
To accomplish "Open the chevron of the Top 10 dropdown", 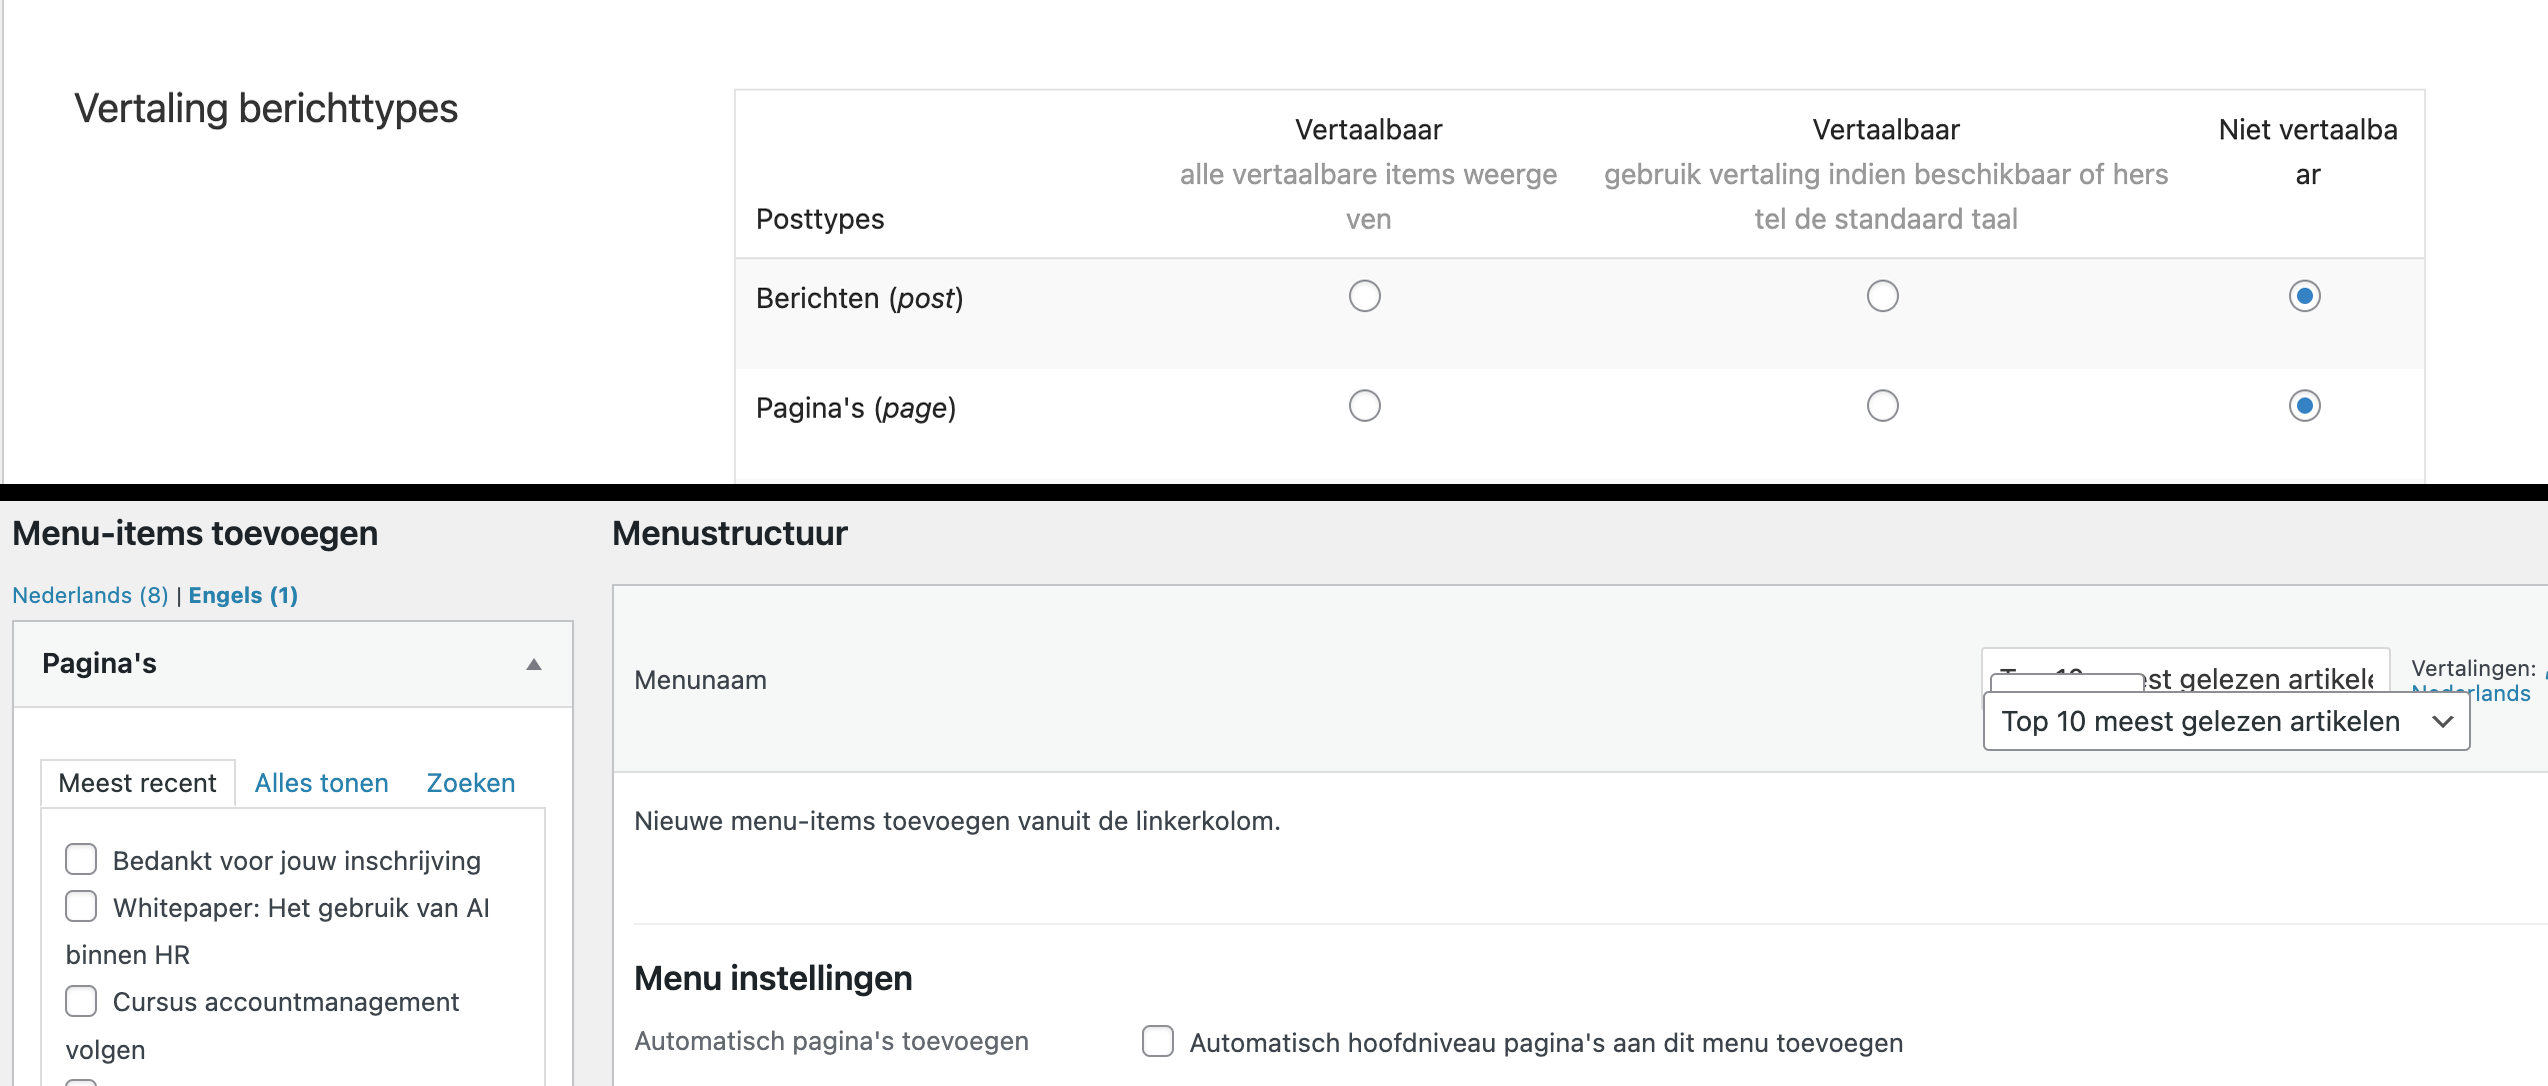I will [x=2443, y=722].
